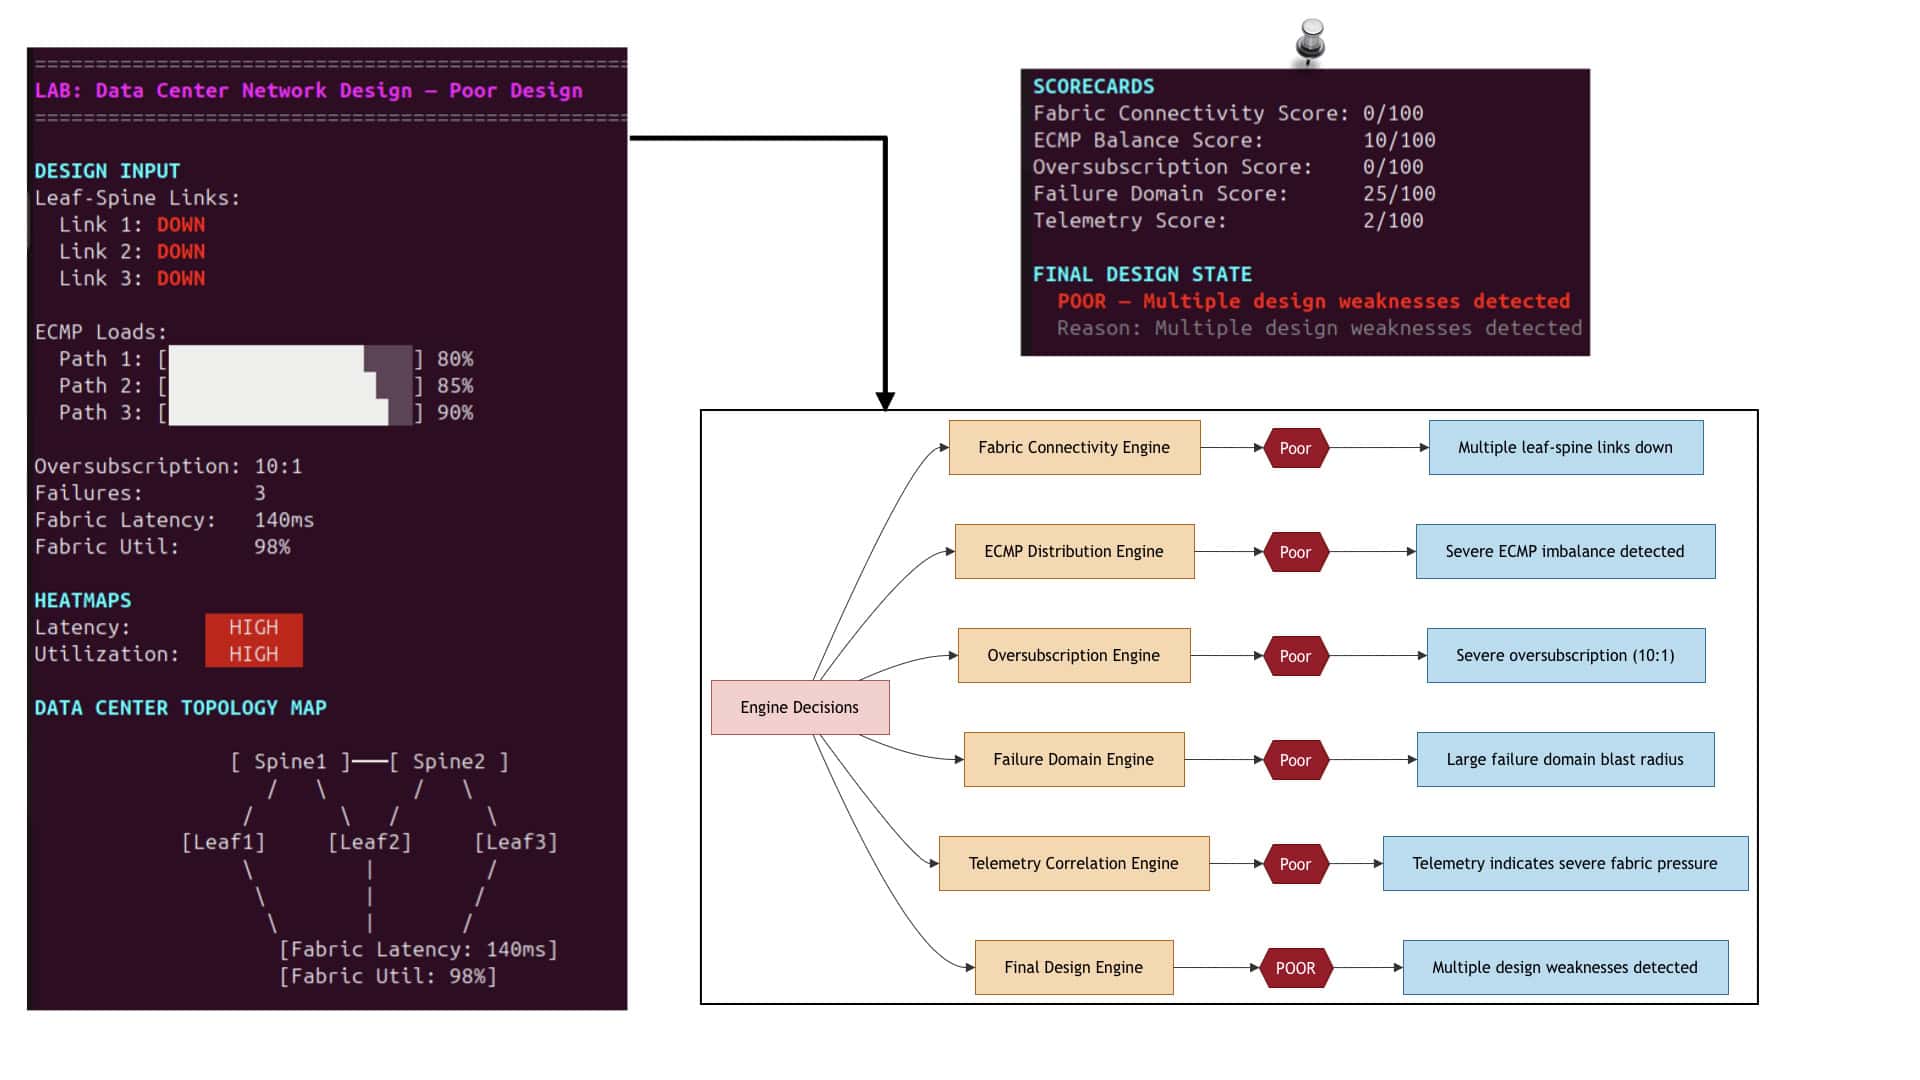Select the Severe oversubscription (10:1) result box

pyautogui.click(x=1566, y=655)
